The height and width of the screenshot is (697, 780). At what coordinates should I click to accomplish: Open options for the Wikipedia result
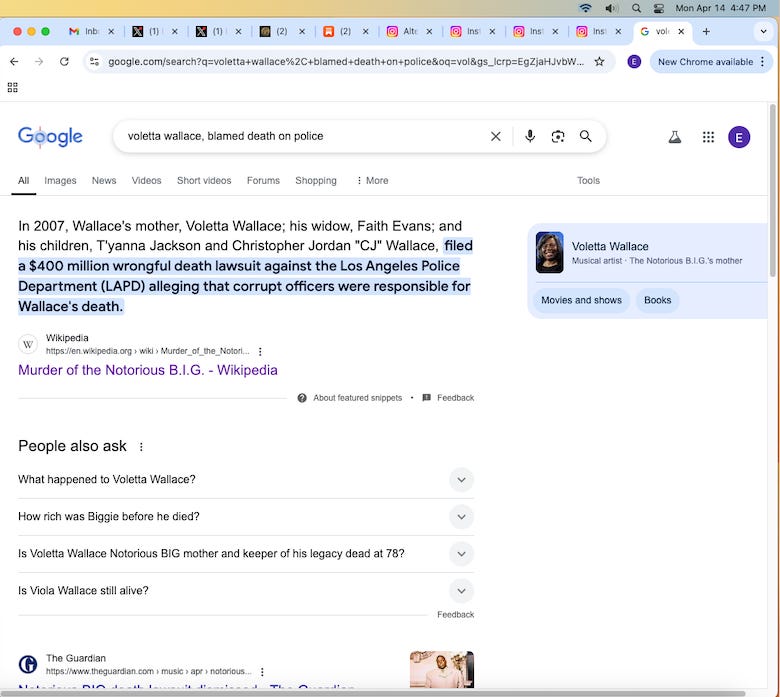260,351
